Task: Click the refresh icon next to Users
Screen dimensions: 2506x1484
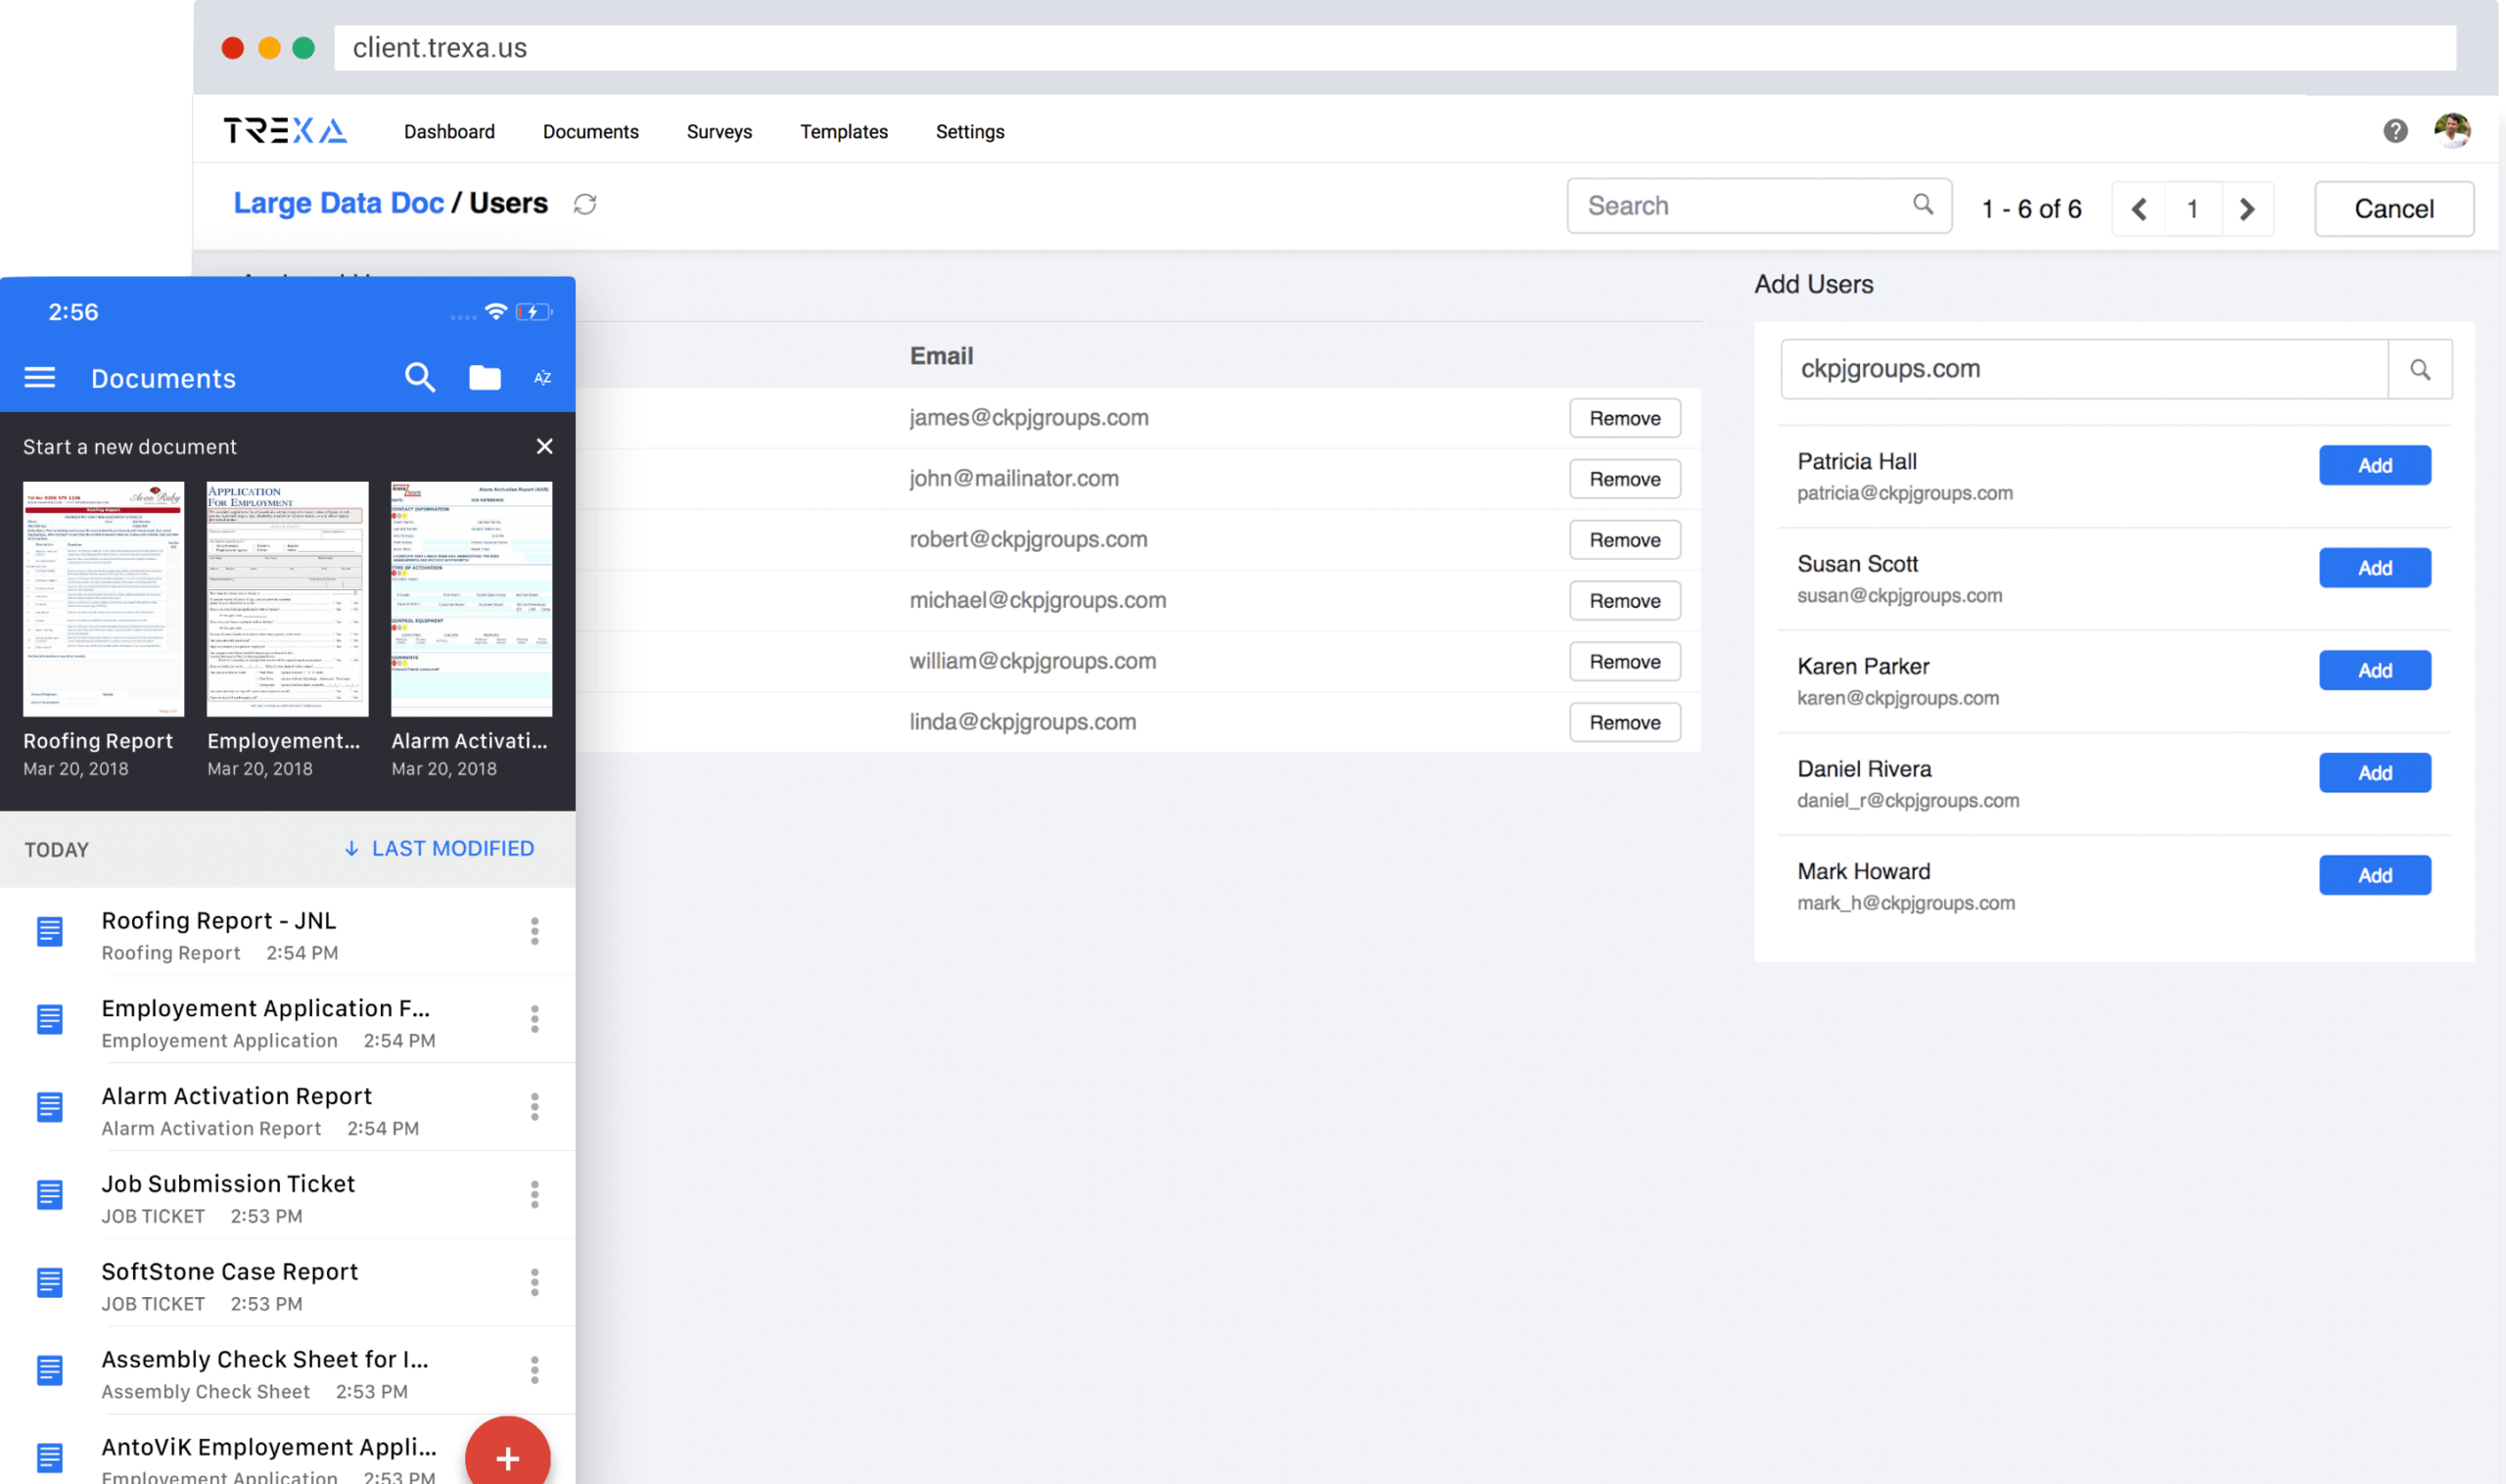Action: click(586, 204)
